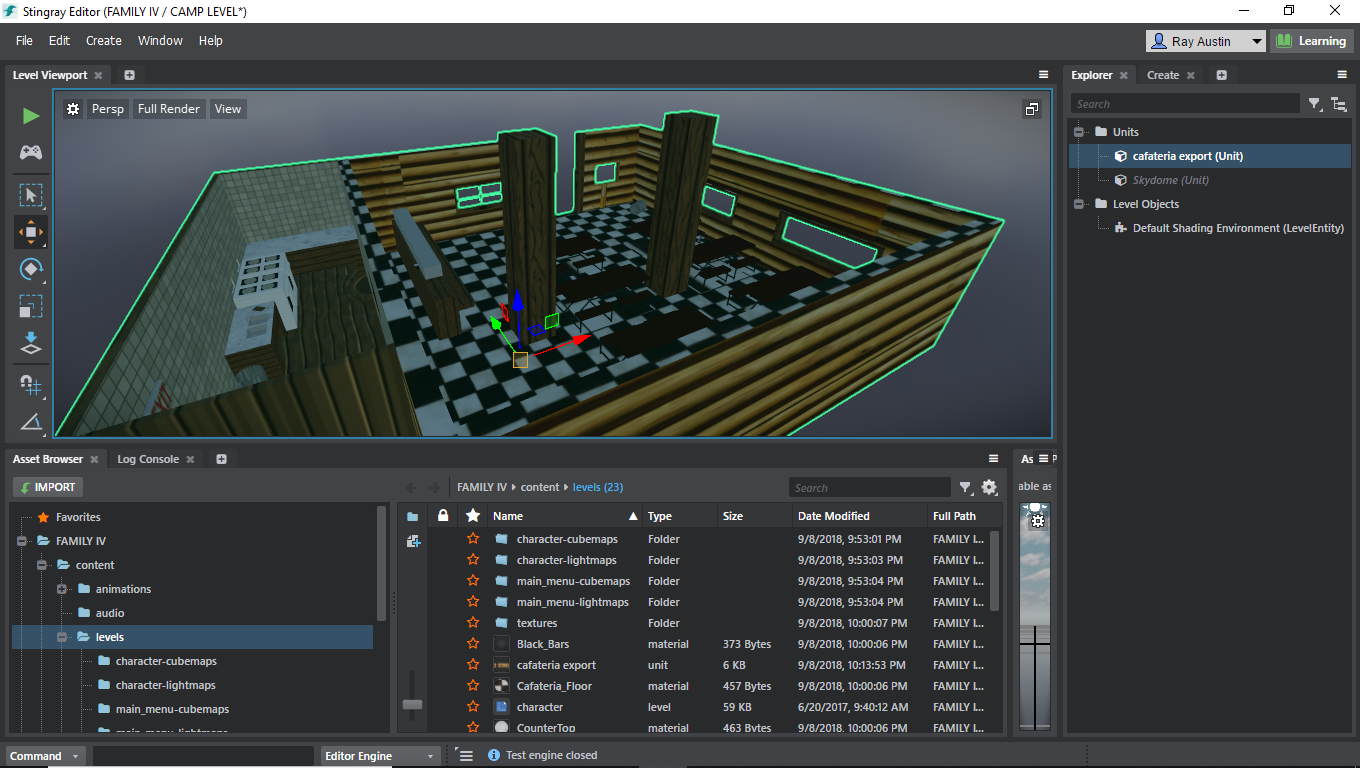This screenshot has height=768, width=1360.
Task: Open the Ray Austin account dropdown
Action: (x=1205, y=40)
